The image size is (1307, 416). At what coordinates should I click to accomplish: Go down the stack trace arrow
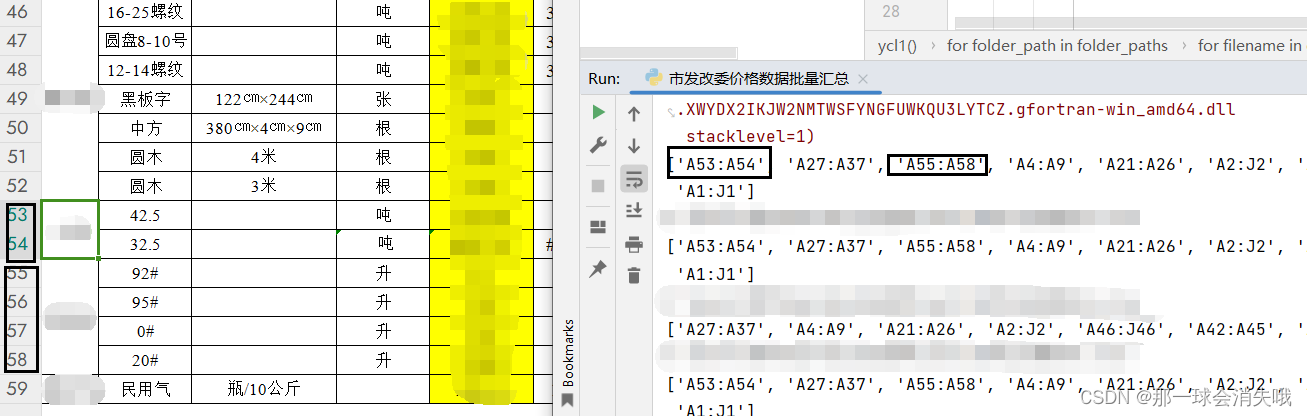634,146
